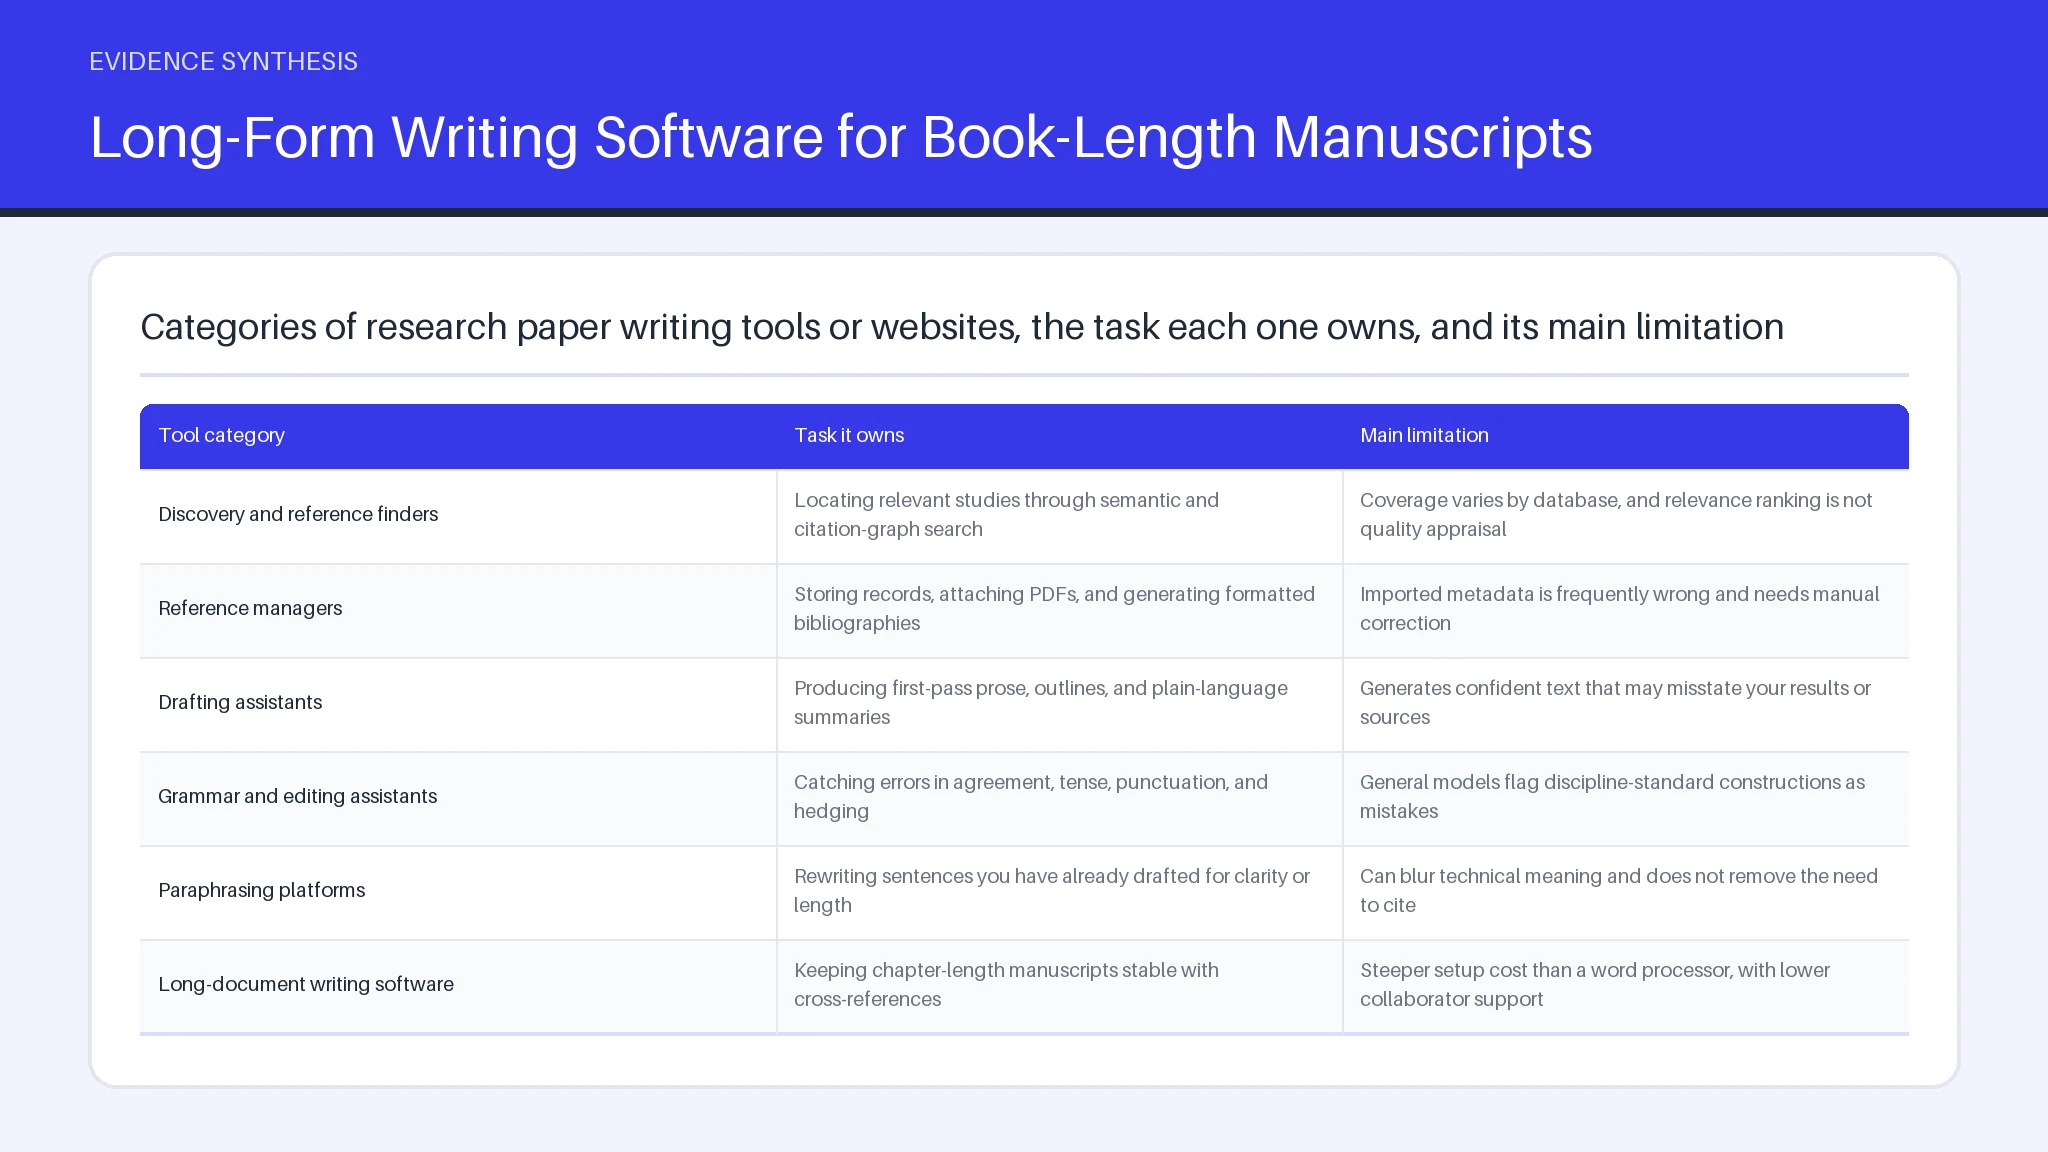
Task: Click the 'Rewriting sentences you have already drafted' cell
Action: click(x=1059, y=892)
